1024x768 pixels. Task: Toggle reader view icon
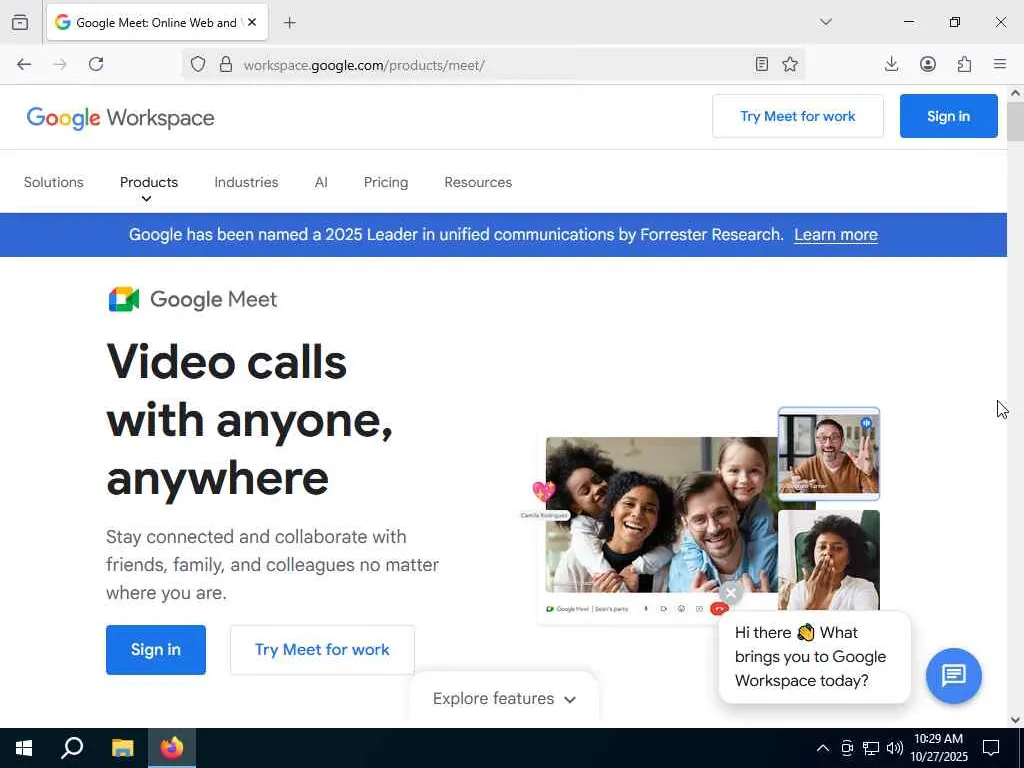761,64
